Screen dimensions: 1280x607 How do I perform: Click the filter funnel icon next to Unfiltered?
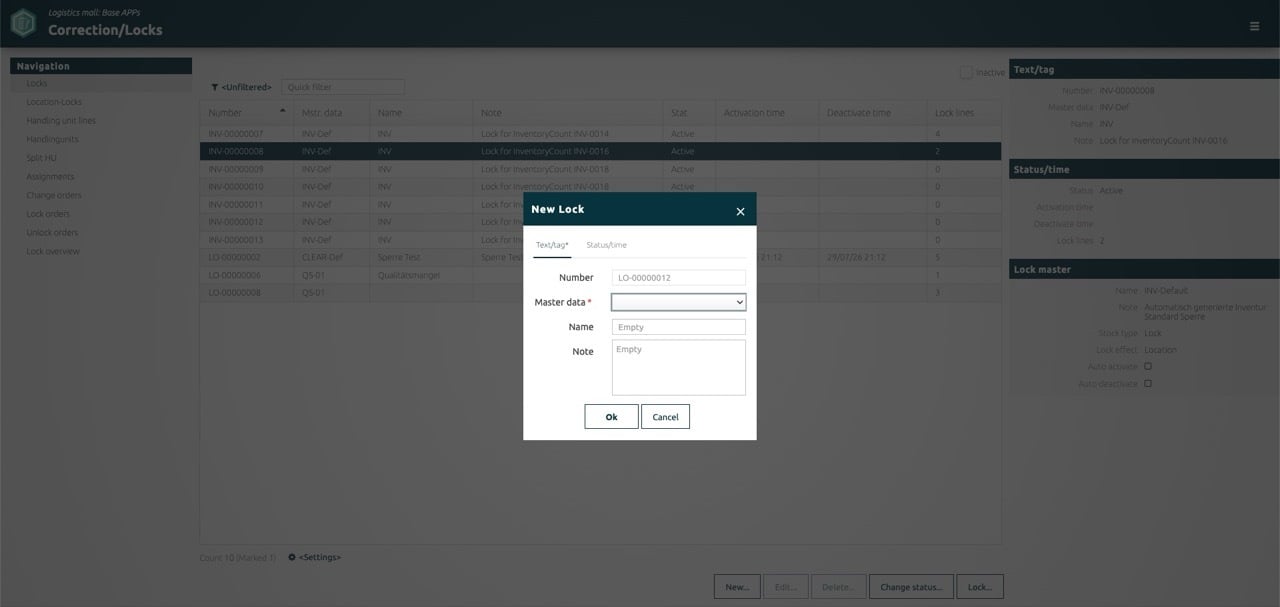[x=214, y=87]
